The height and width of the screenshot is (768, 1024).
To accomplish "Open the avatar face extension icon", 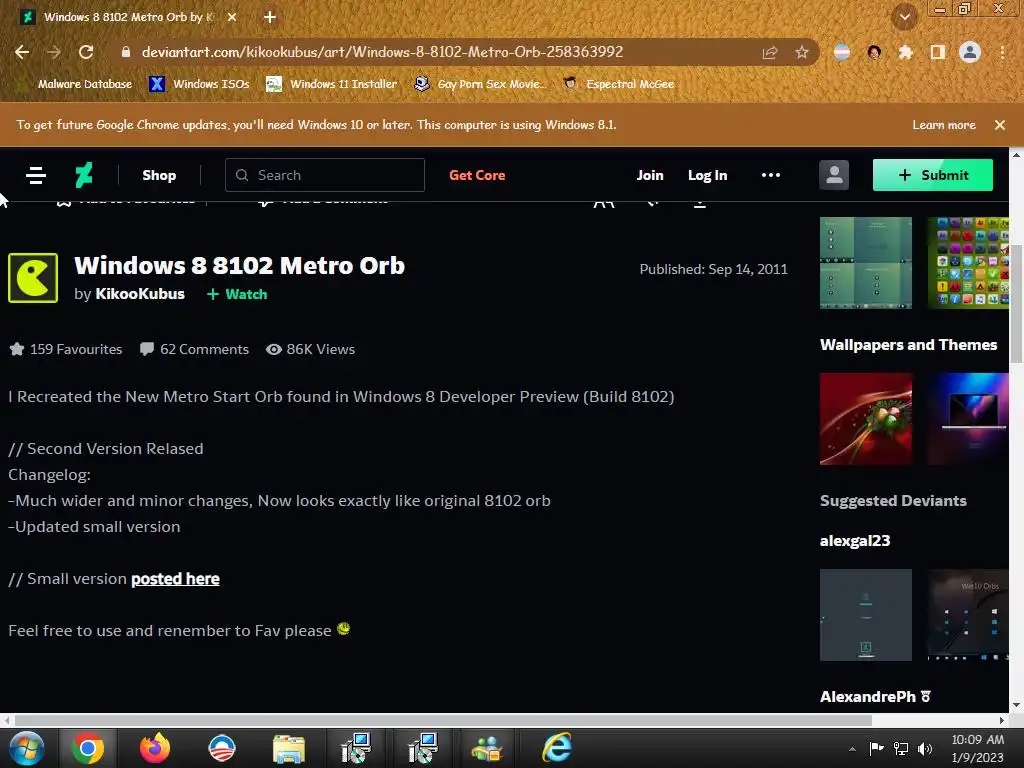I will [x=874, y=52].
